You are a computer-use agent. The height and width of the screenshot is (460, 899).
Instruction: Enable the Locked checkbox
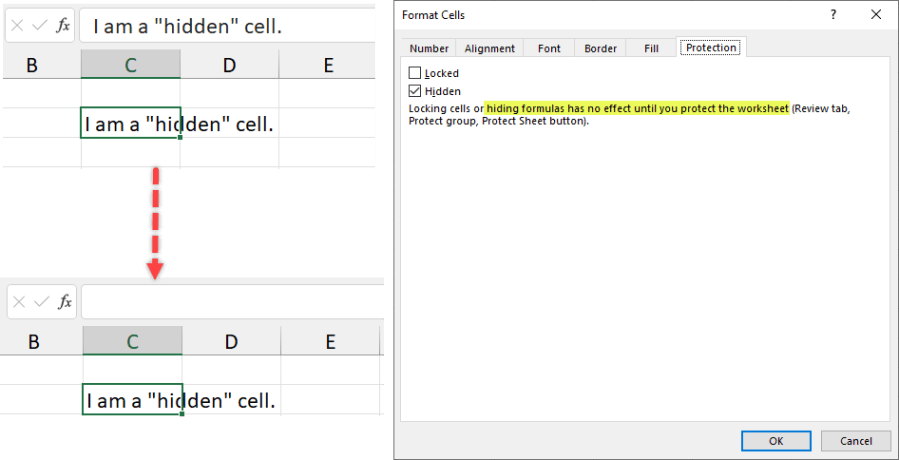point(416,73)
